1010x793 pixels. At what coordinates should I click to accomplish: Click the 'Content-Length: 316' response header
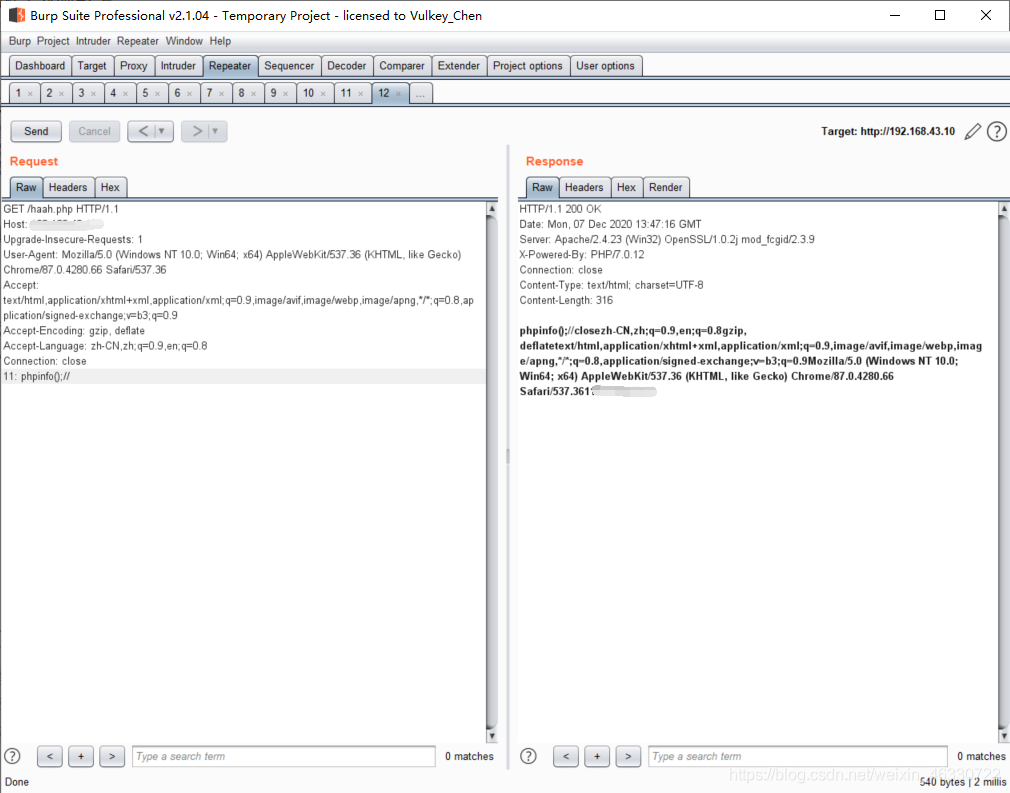point(566,300)
